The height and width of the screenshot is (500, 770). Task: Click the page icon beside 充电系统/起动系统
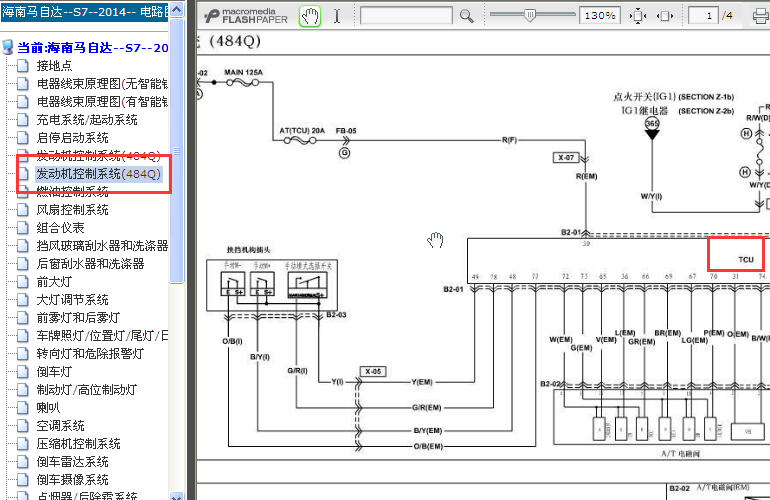pyautogui.click(x=23, y=120)
